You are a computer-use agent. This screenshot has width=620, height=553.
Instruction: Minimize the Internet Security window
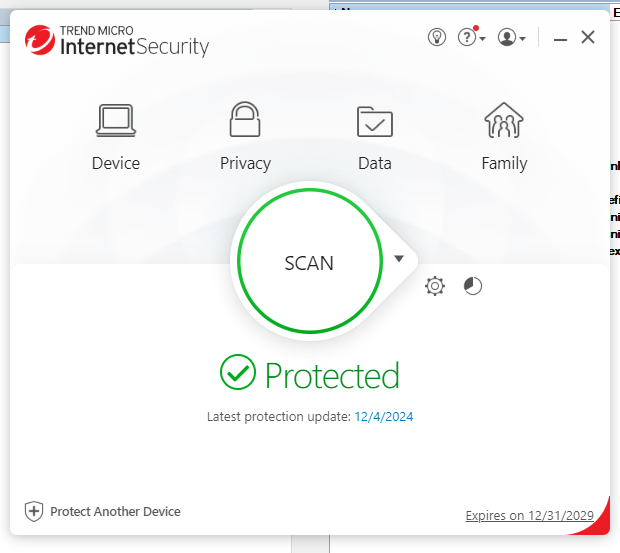[561, 38]
